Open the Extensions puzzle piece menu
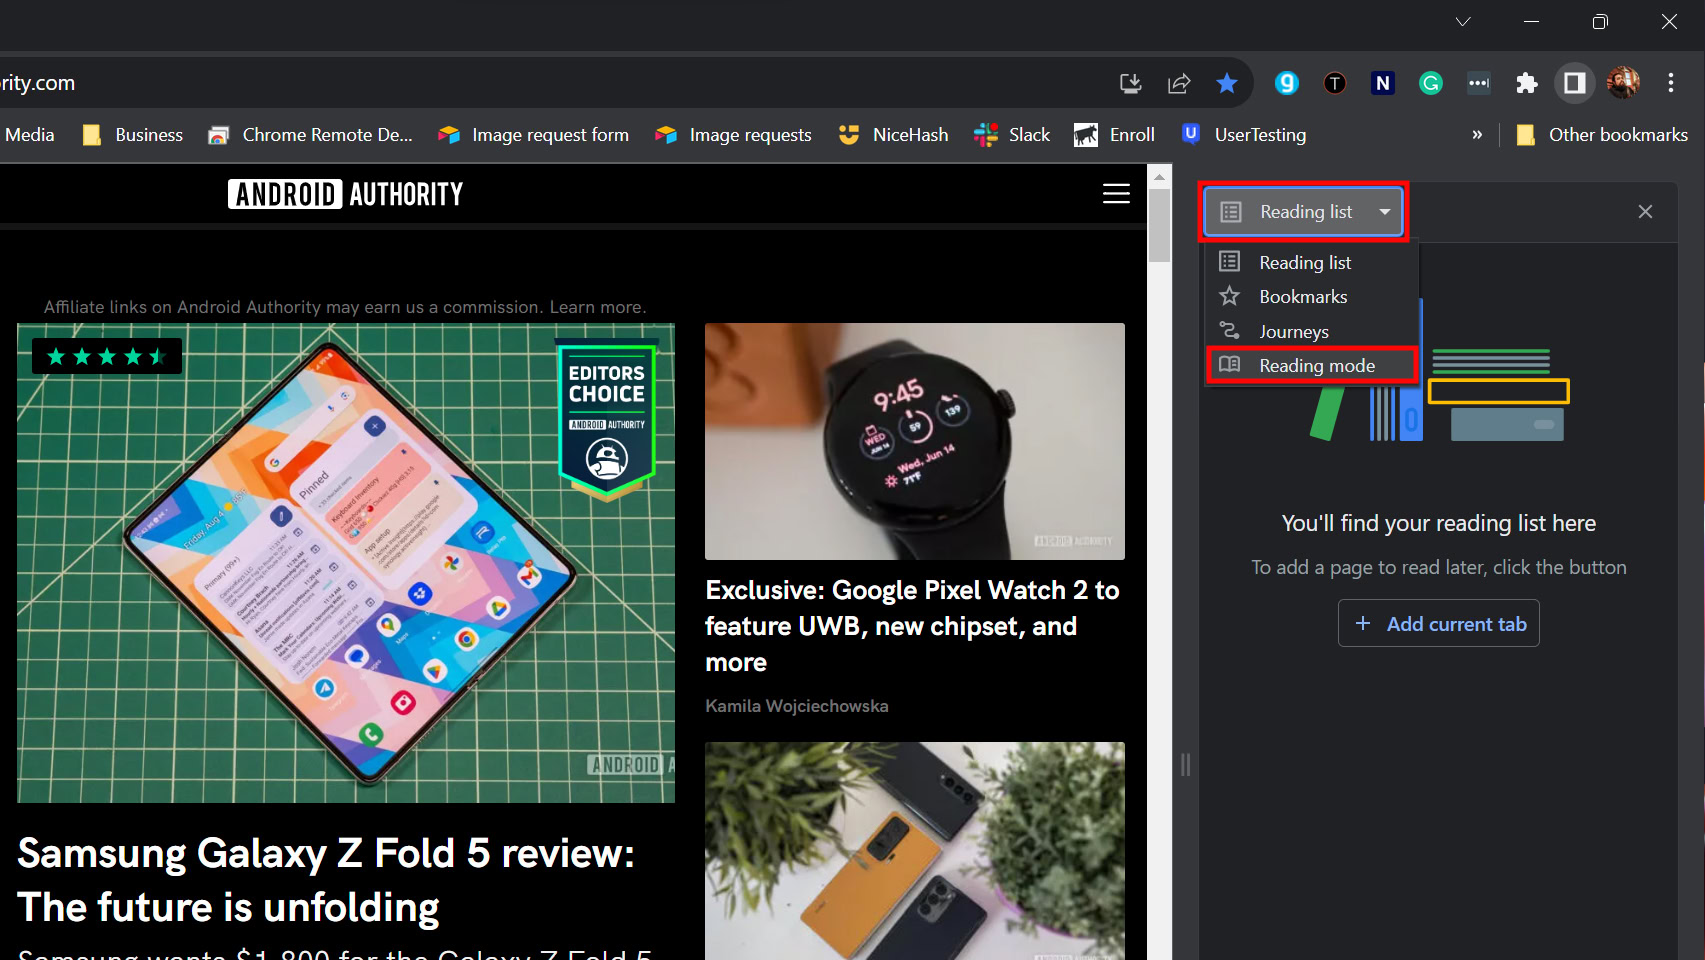This screenshot has width=1705, height=960. (1526, 83)
